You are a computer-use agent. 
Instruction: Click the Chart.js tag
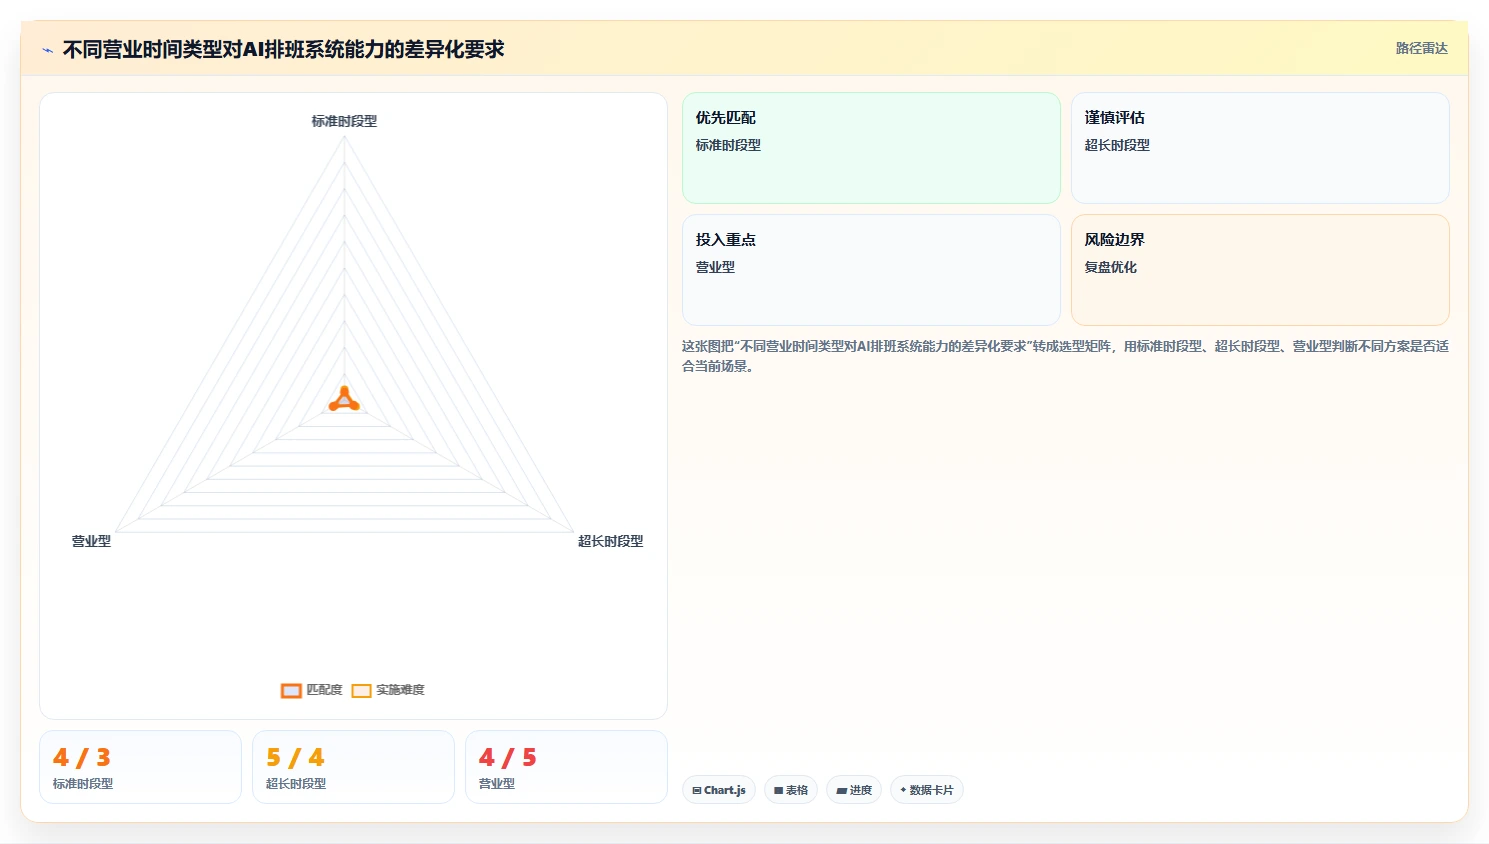click(719, 790)
